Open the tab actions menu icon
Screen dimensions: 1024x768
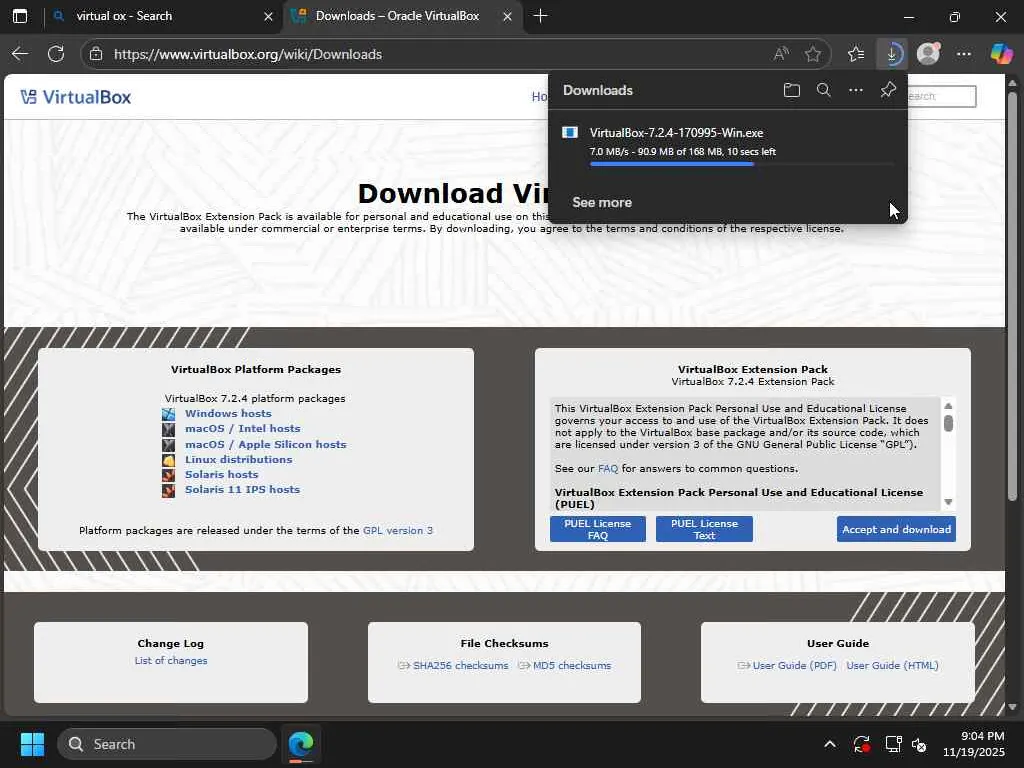coord(20,16)
